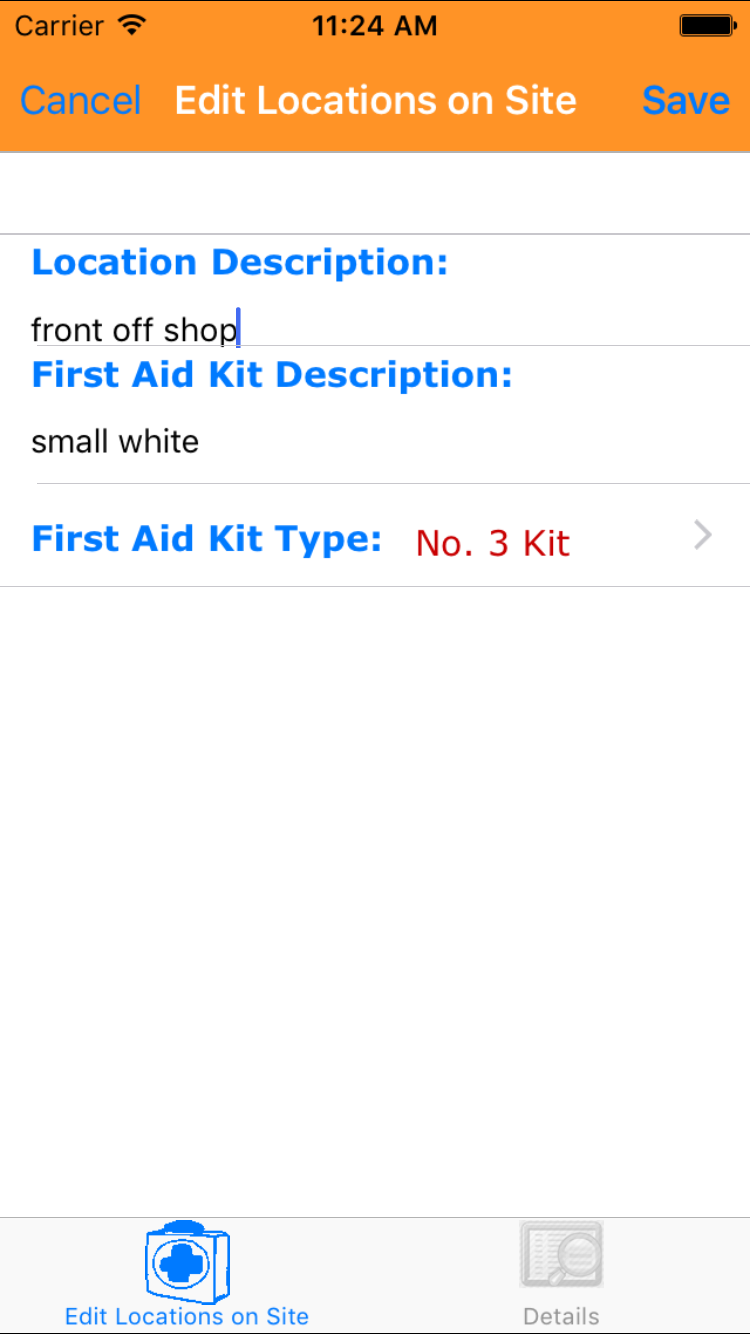This screenshot has height=1334, width=750.
Task: Tap the battery icon in status bar
Action: tap(707, 26)
